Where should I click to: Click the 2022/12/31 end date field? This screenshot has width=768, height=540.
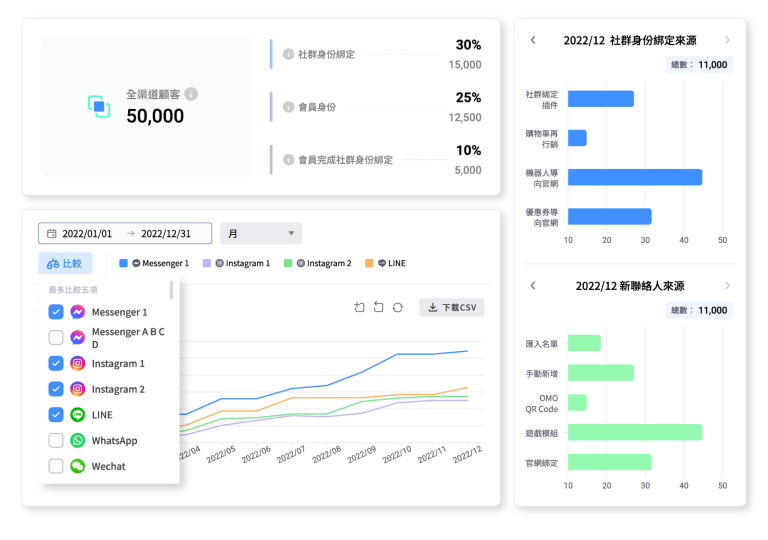click(166, 234)
